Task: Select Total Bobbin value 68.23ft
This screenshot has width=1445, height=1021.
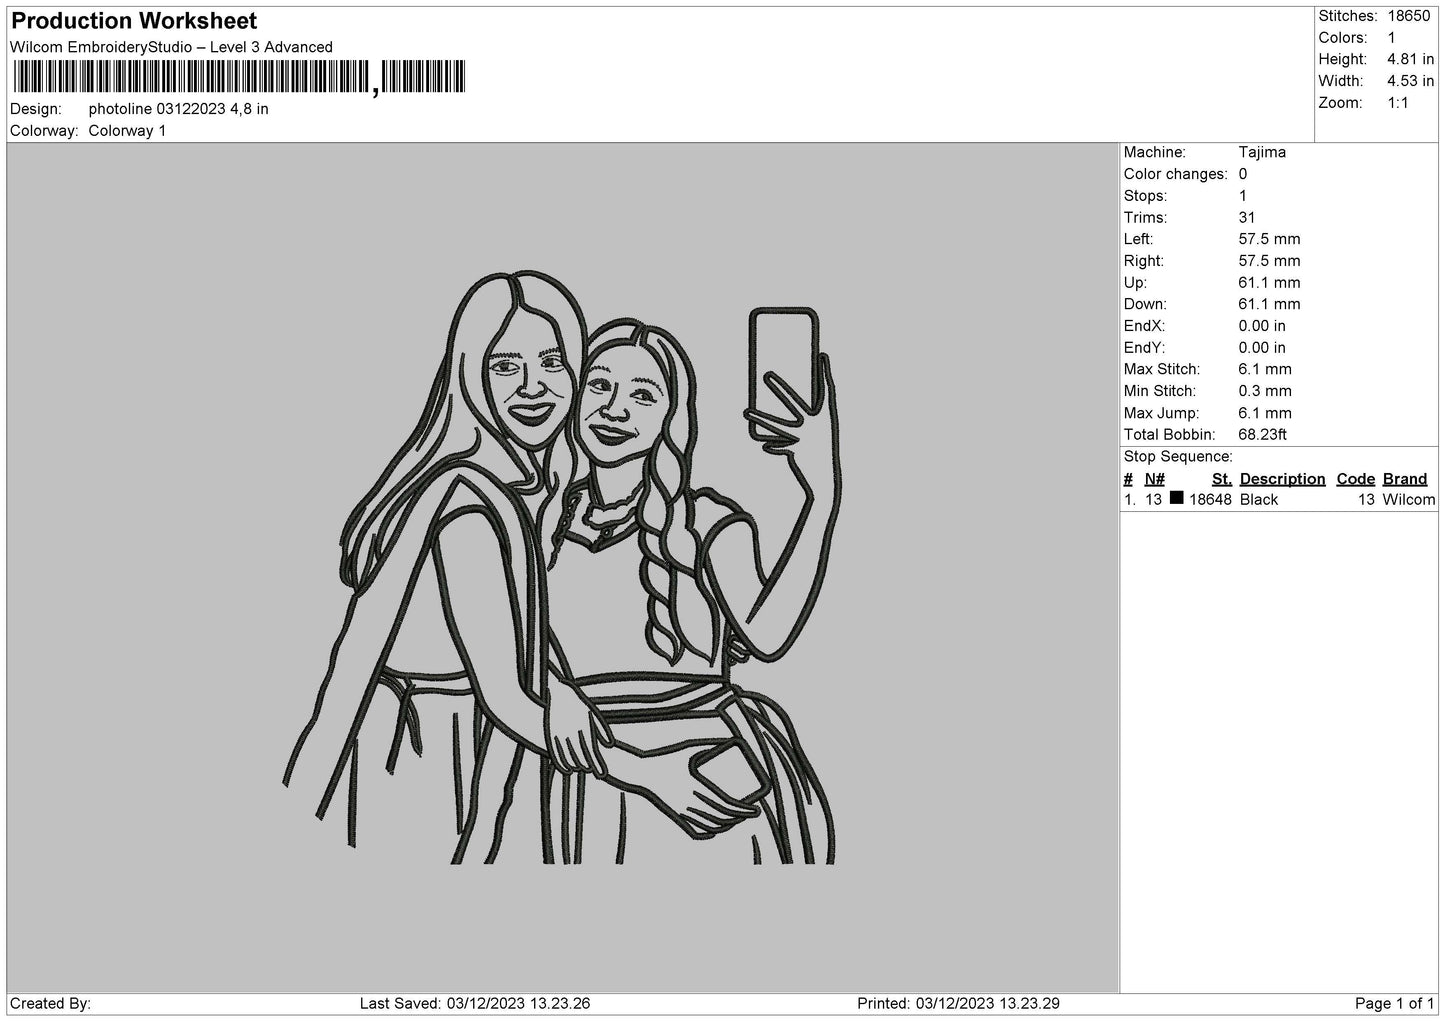Action: (1262, 435)
